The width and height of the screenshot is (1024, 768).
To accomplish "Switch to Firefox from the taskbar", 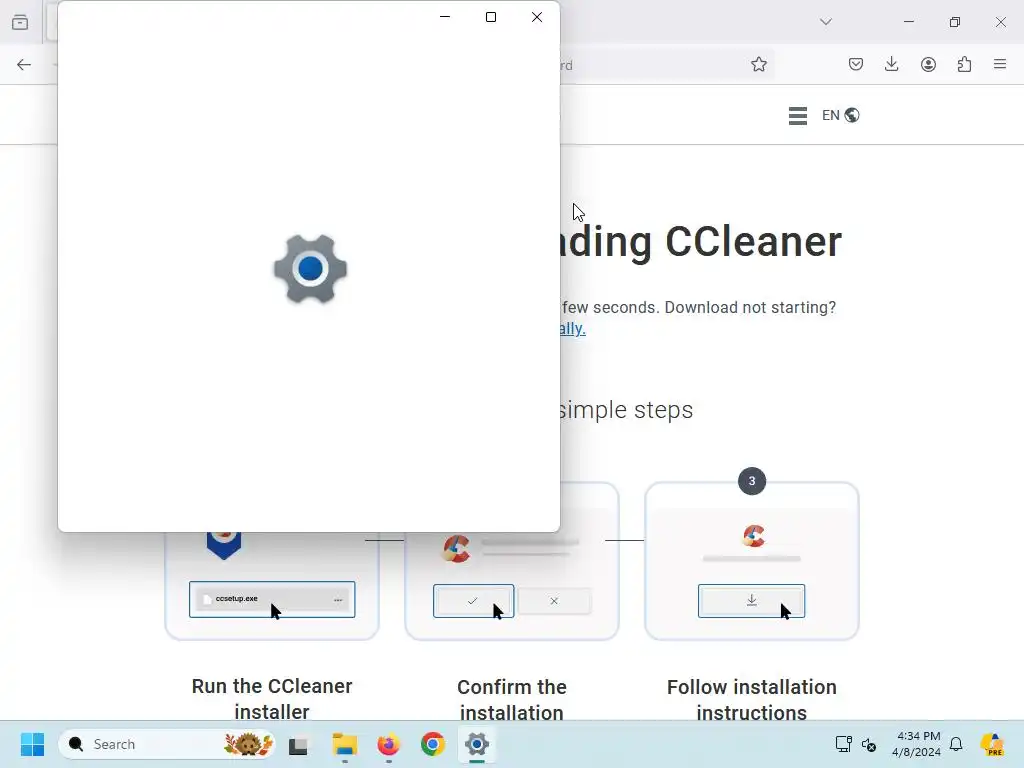I will 389,744.
